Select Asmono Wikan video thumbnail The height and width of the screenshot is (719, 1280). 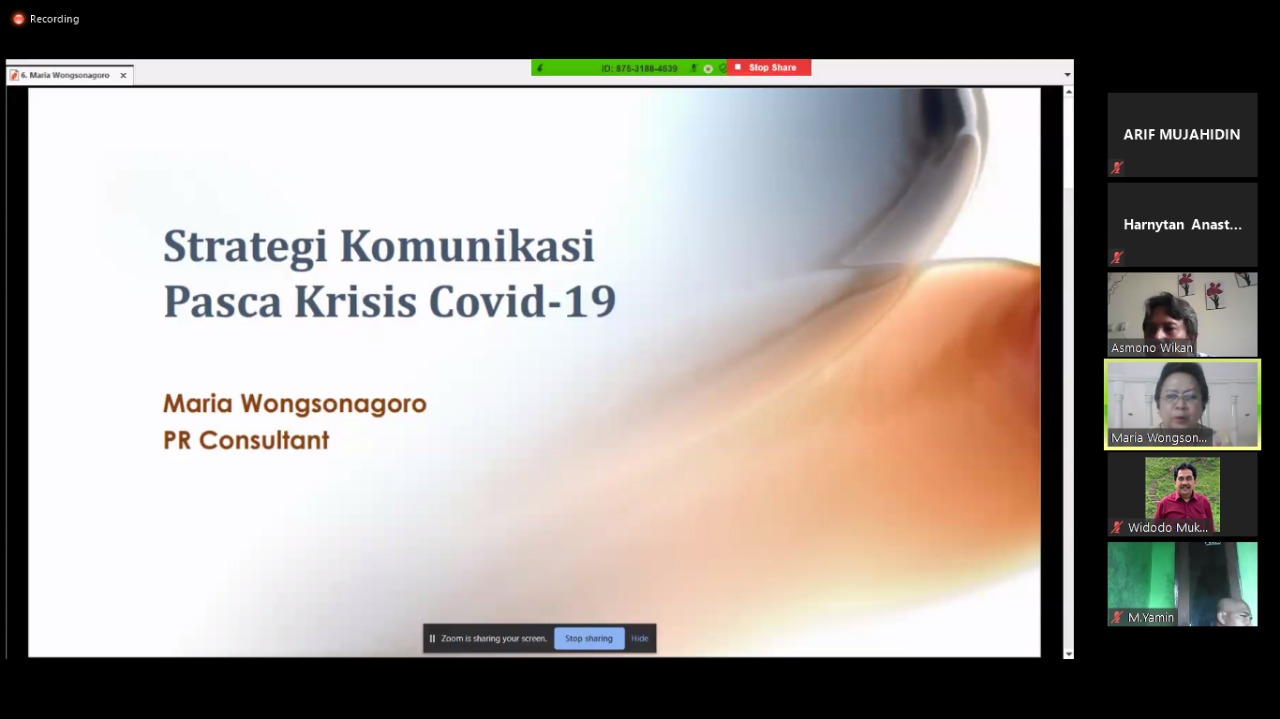click(x=1182, y=314)
